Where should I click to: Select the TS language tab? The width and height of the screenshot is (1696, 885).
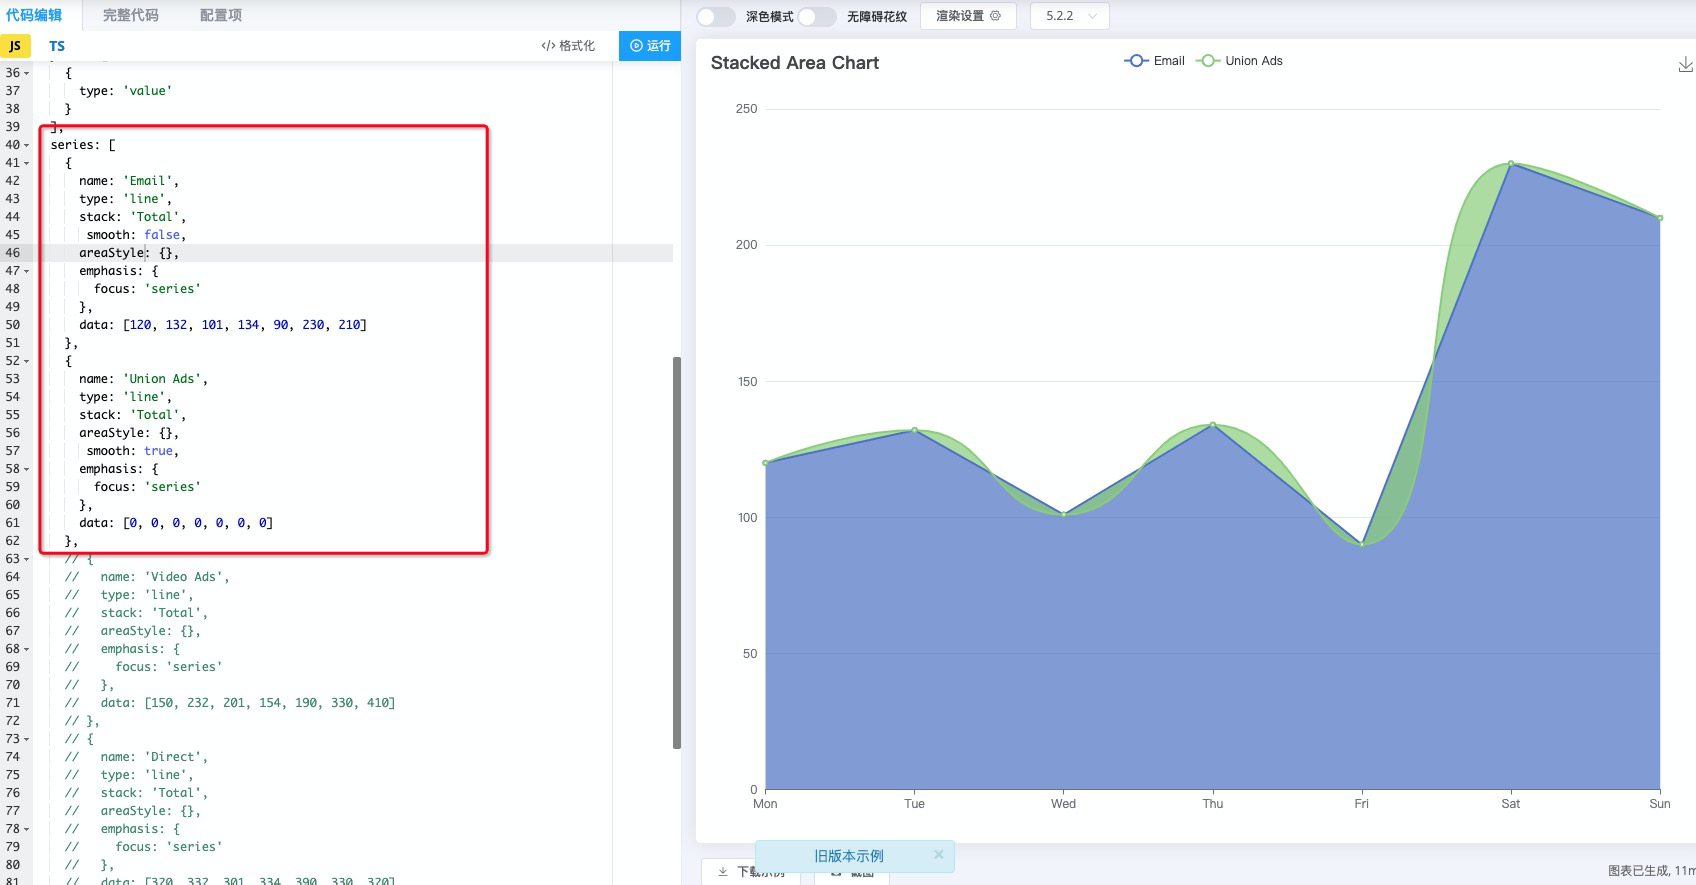(x=57, y=46)
